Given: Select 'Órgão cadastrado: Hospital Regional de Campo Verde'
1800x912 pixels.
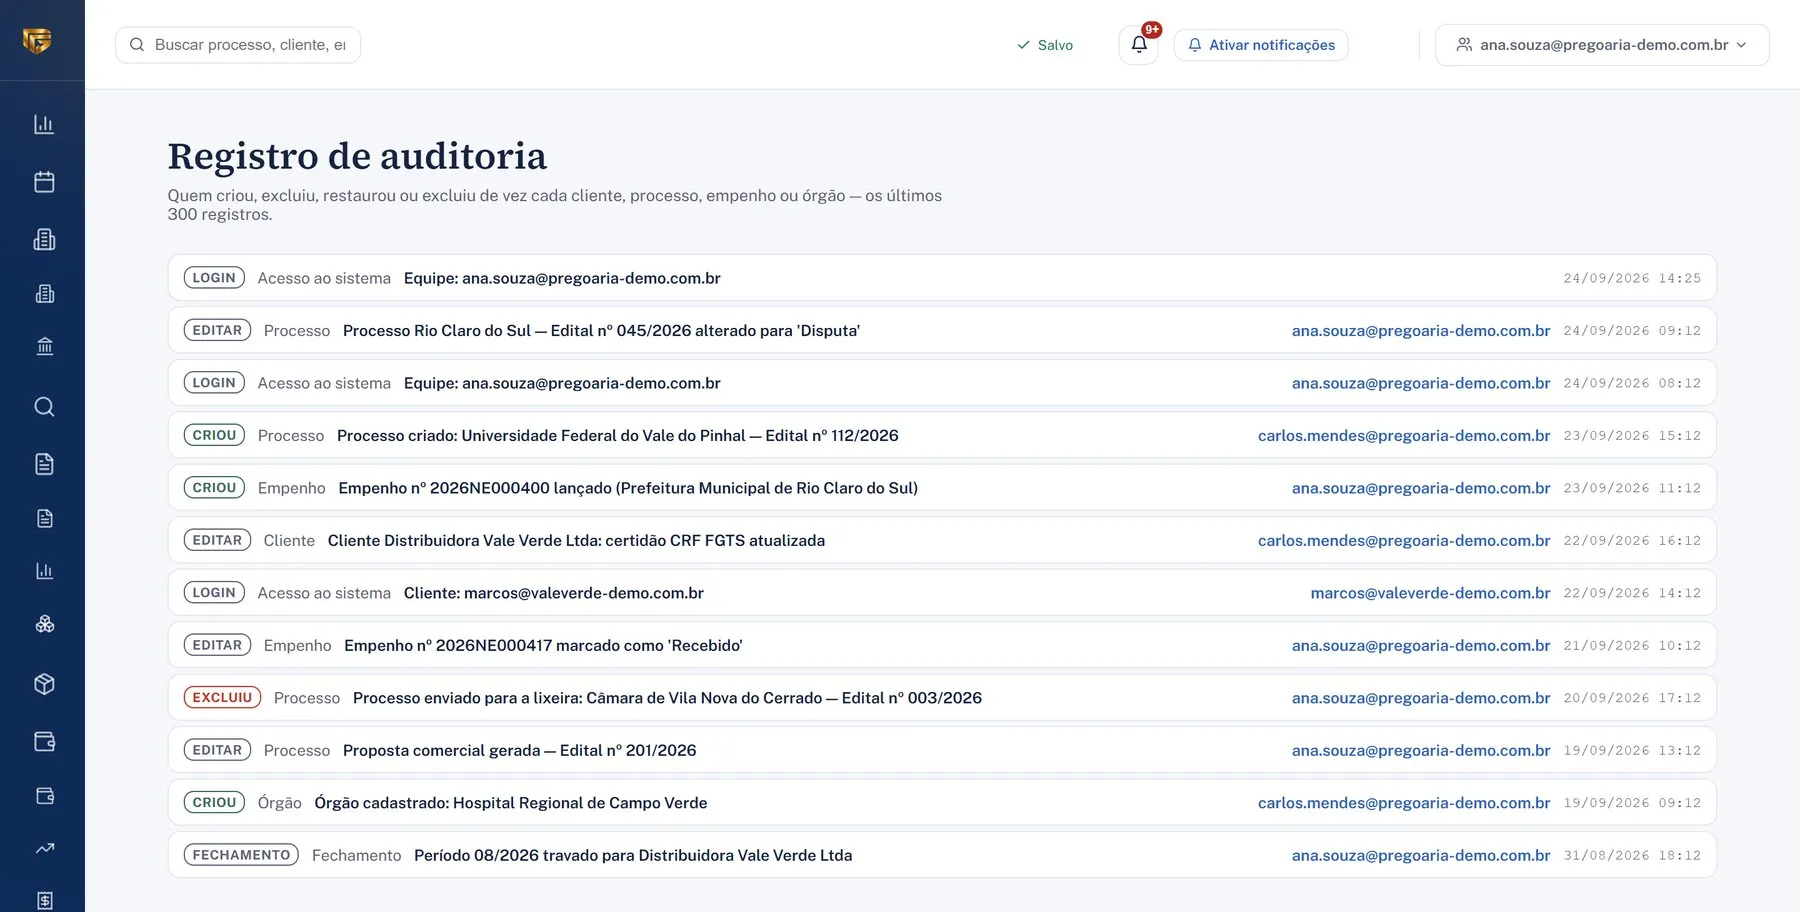Looking at the screenshot, I should [x=510, y=803].
